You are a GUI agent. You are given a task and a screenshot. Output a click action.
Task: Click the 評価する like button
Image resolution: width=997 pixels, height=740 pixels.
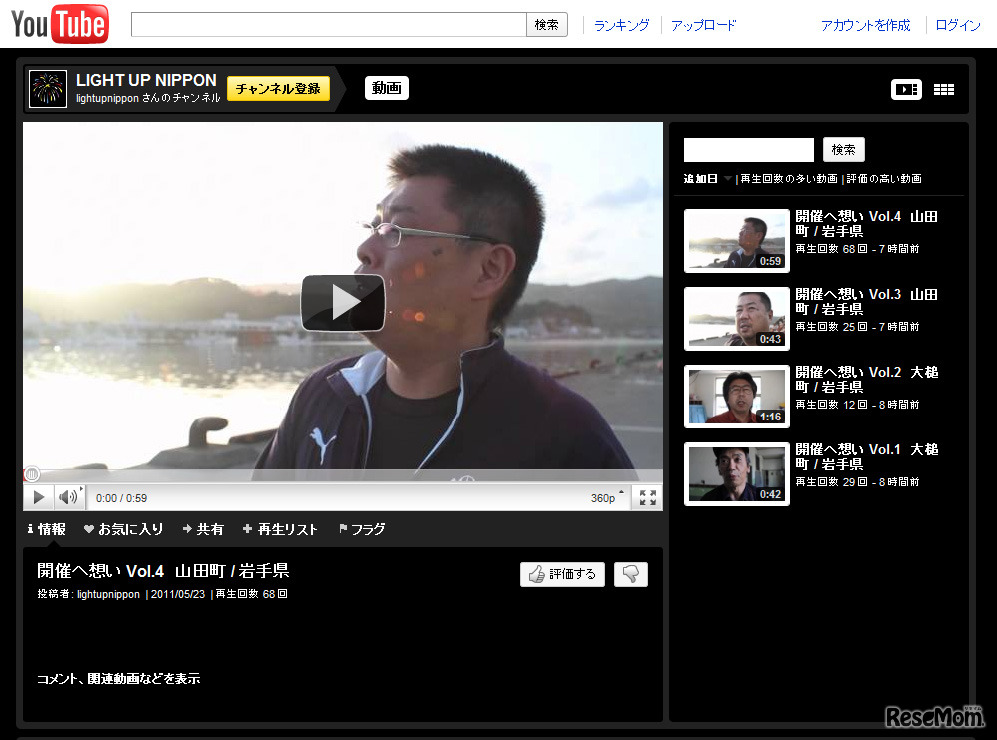click(x=562, y=574)
